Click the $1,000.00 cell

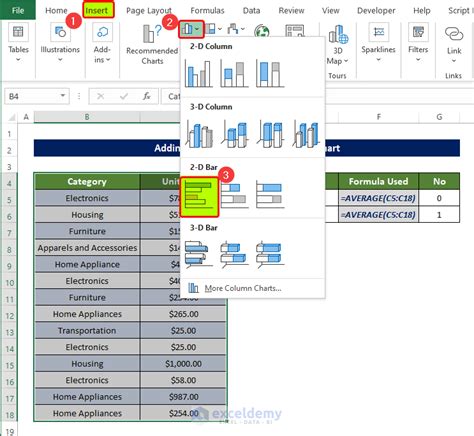click(x=183, y=364)
